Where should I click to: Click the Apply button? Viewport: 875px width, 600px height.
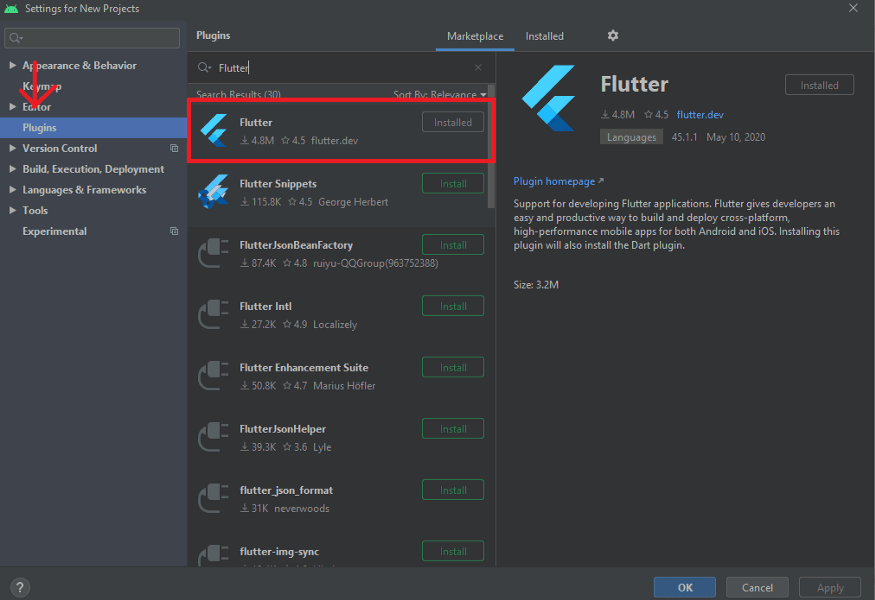(830, 588)
